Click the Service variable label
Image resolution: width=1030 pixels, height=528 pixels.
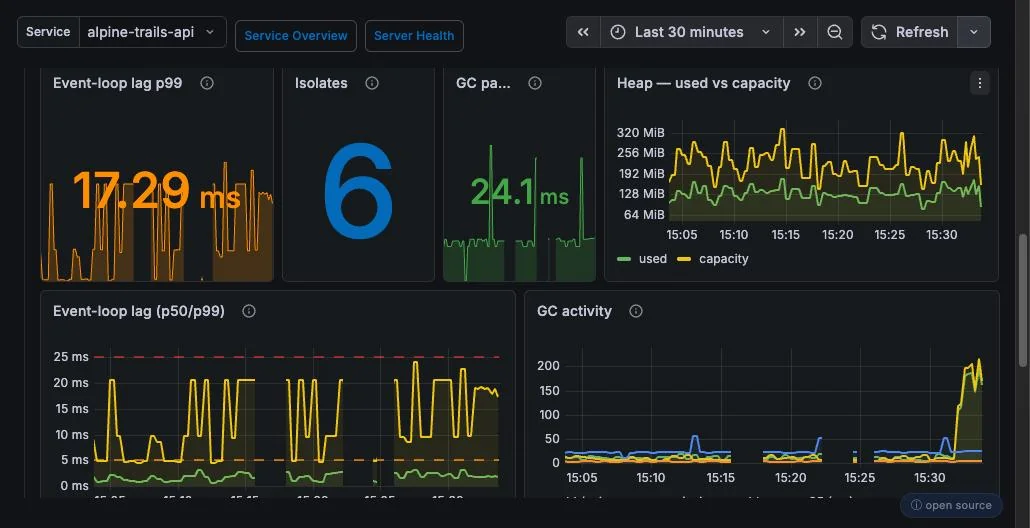(48, 32)
